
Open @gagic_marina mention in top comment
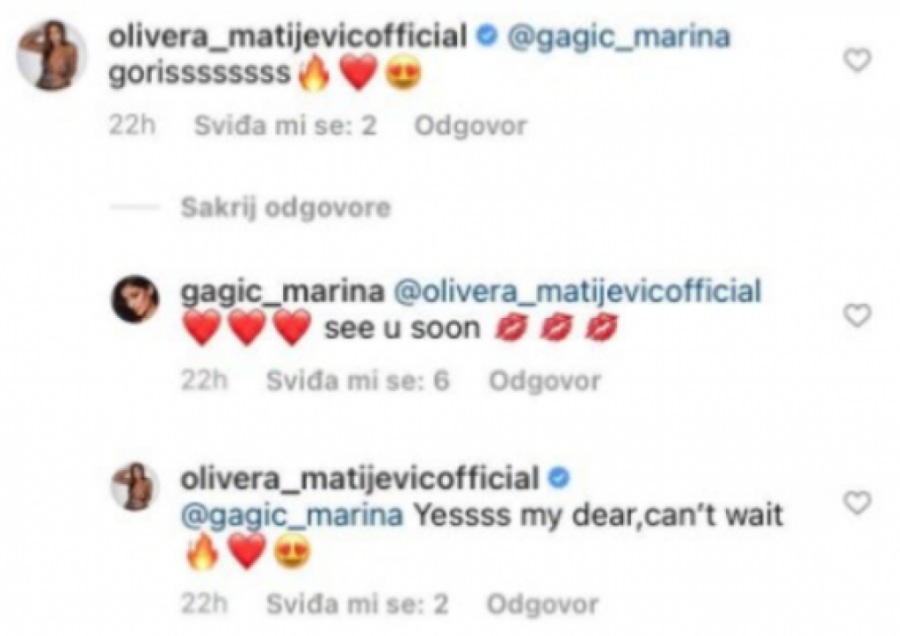(619, 36)
